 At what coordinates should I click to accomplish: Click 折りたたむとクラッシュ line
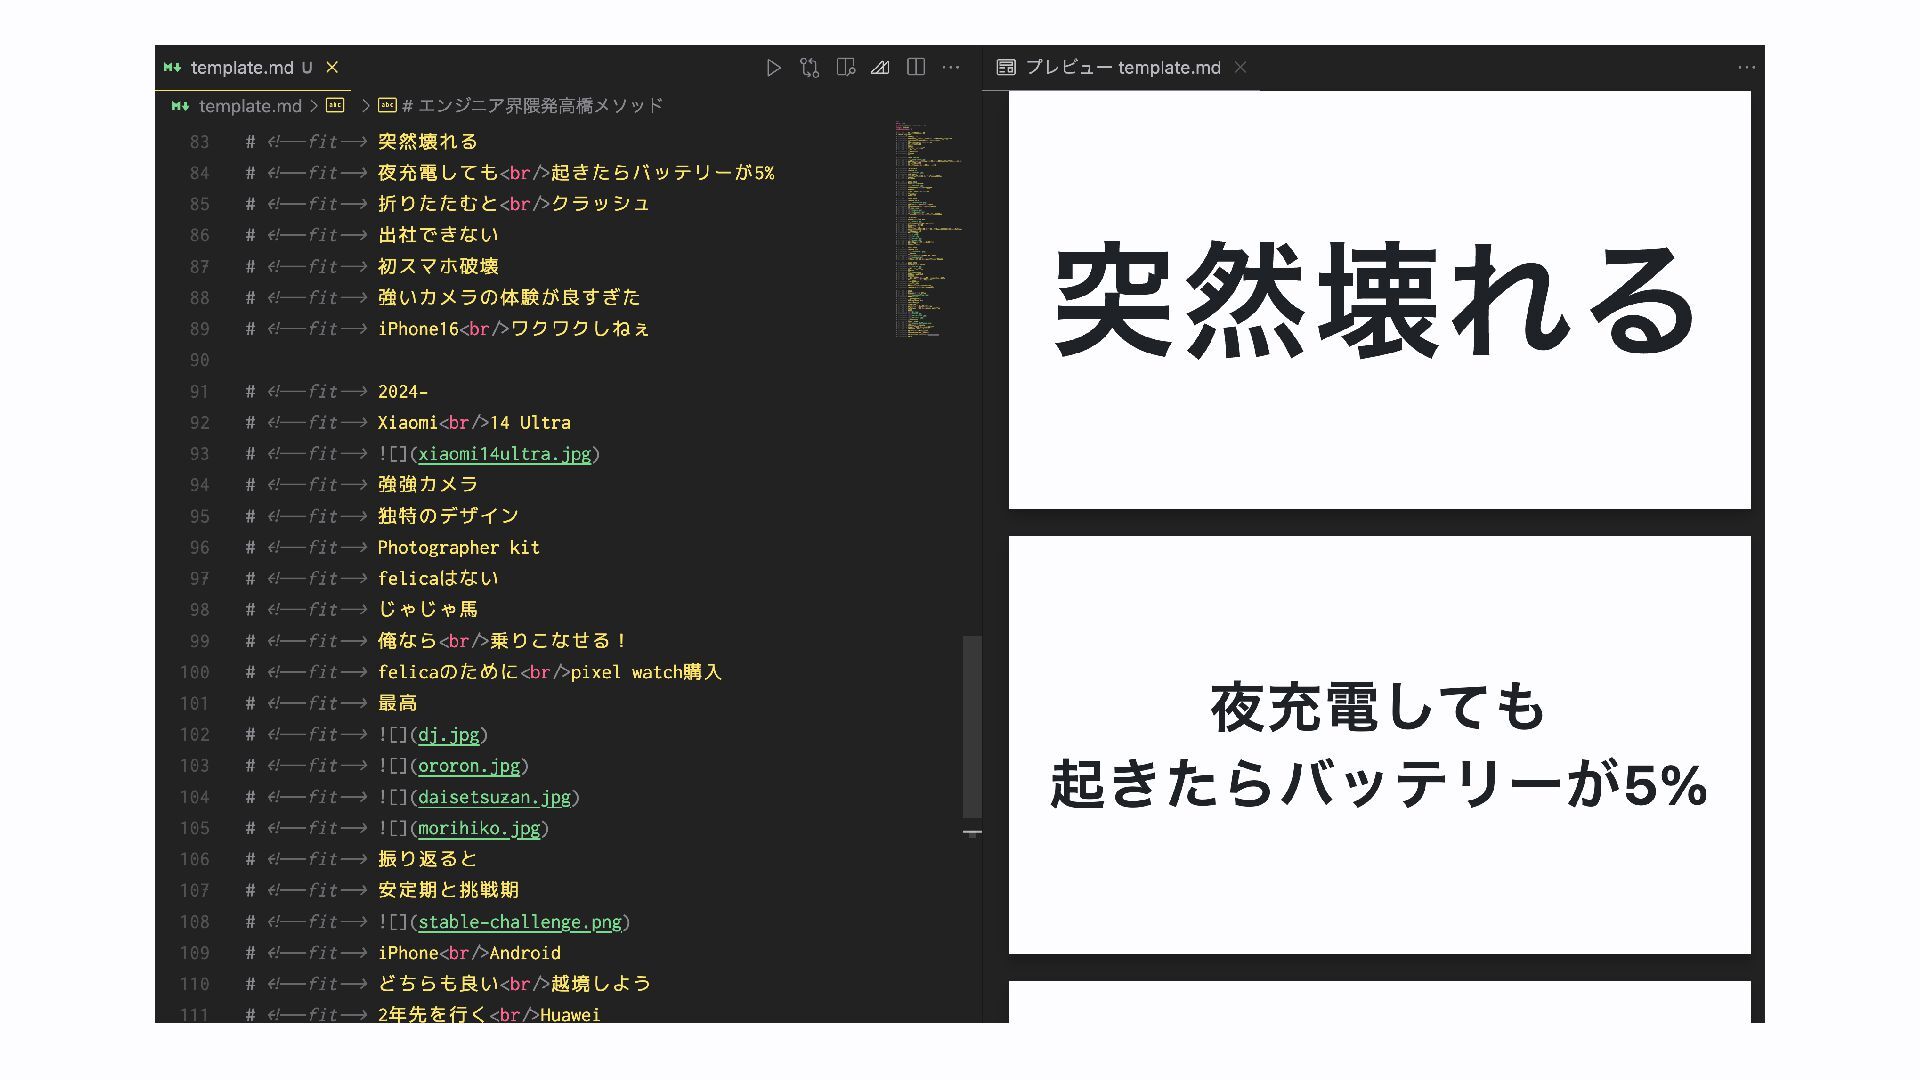(514, 204)
